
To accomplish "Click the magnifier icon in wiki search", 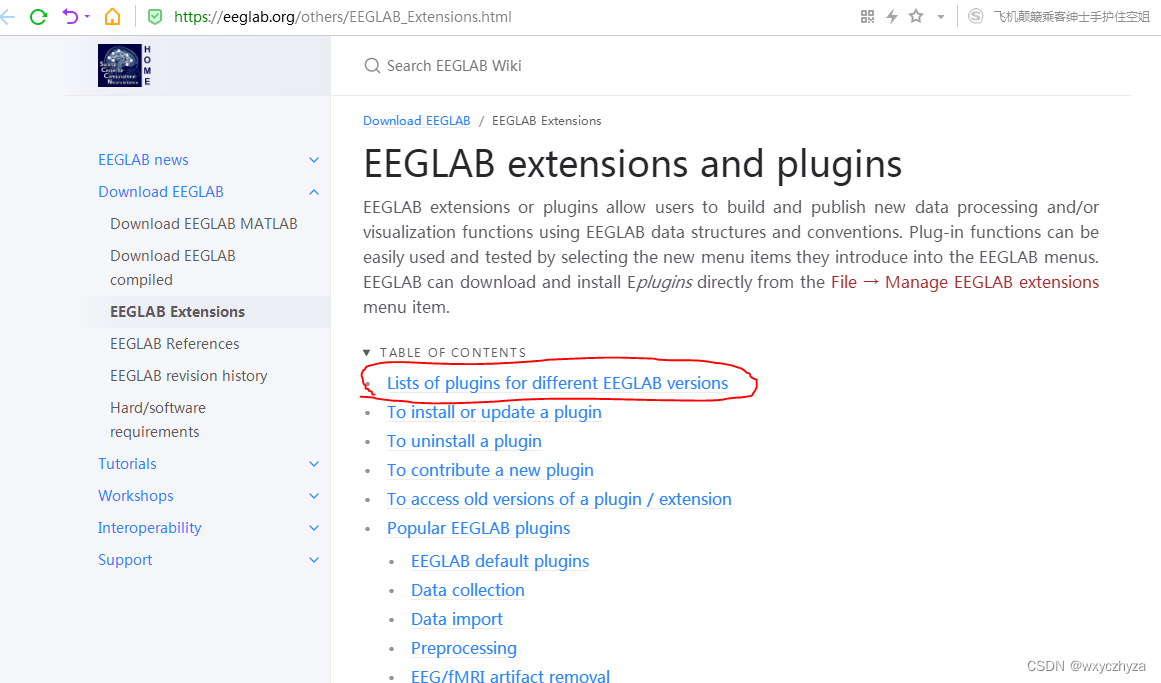I will (x=372, y=66).
